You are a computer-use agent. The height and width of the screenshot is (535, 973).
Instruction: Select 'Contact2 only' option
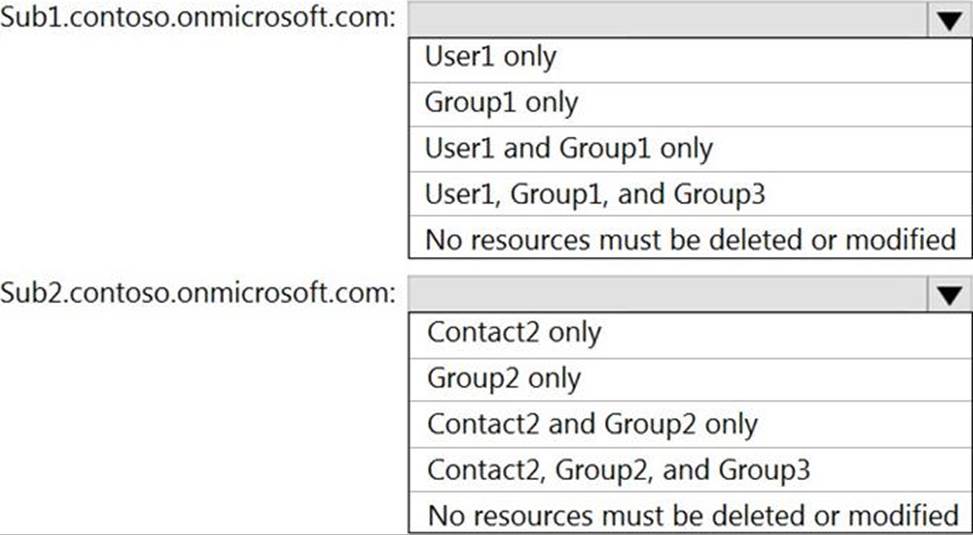click(x=690, y=336)
